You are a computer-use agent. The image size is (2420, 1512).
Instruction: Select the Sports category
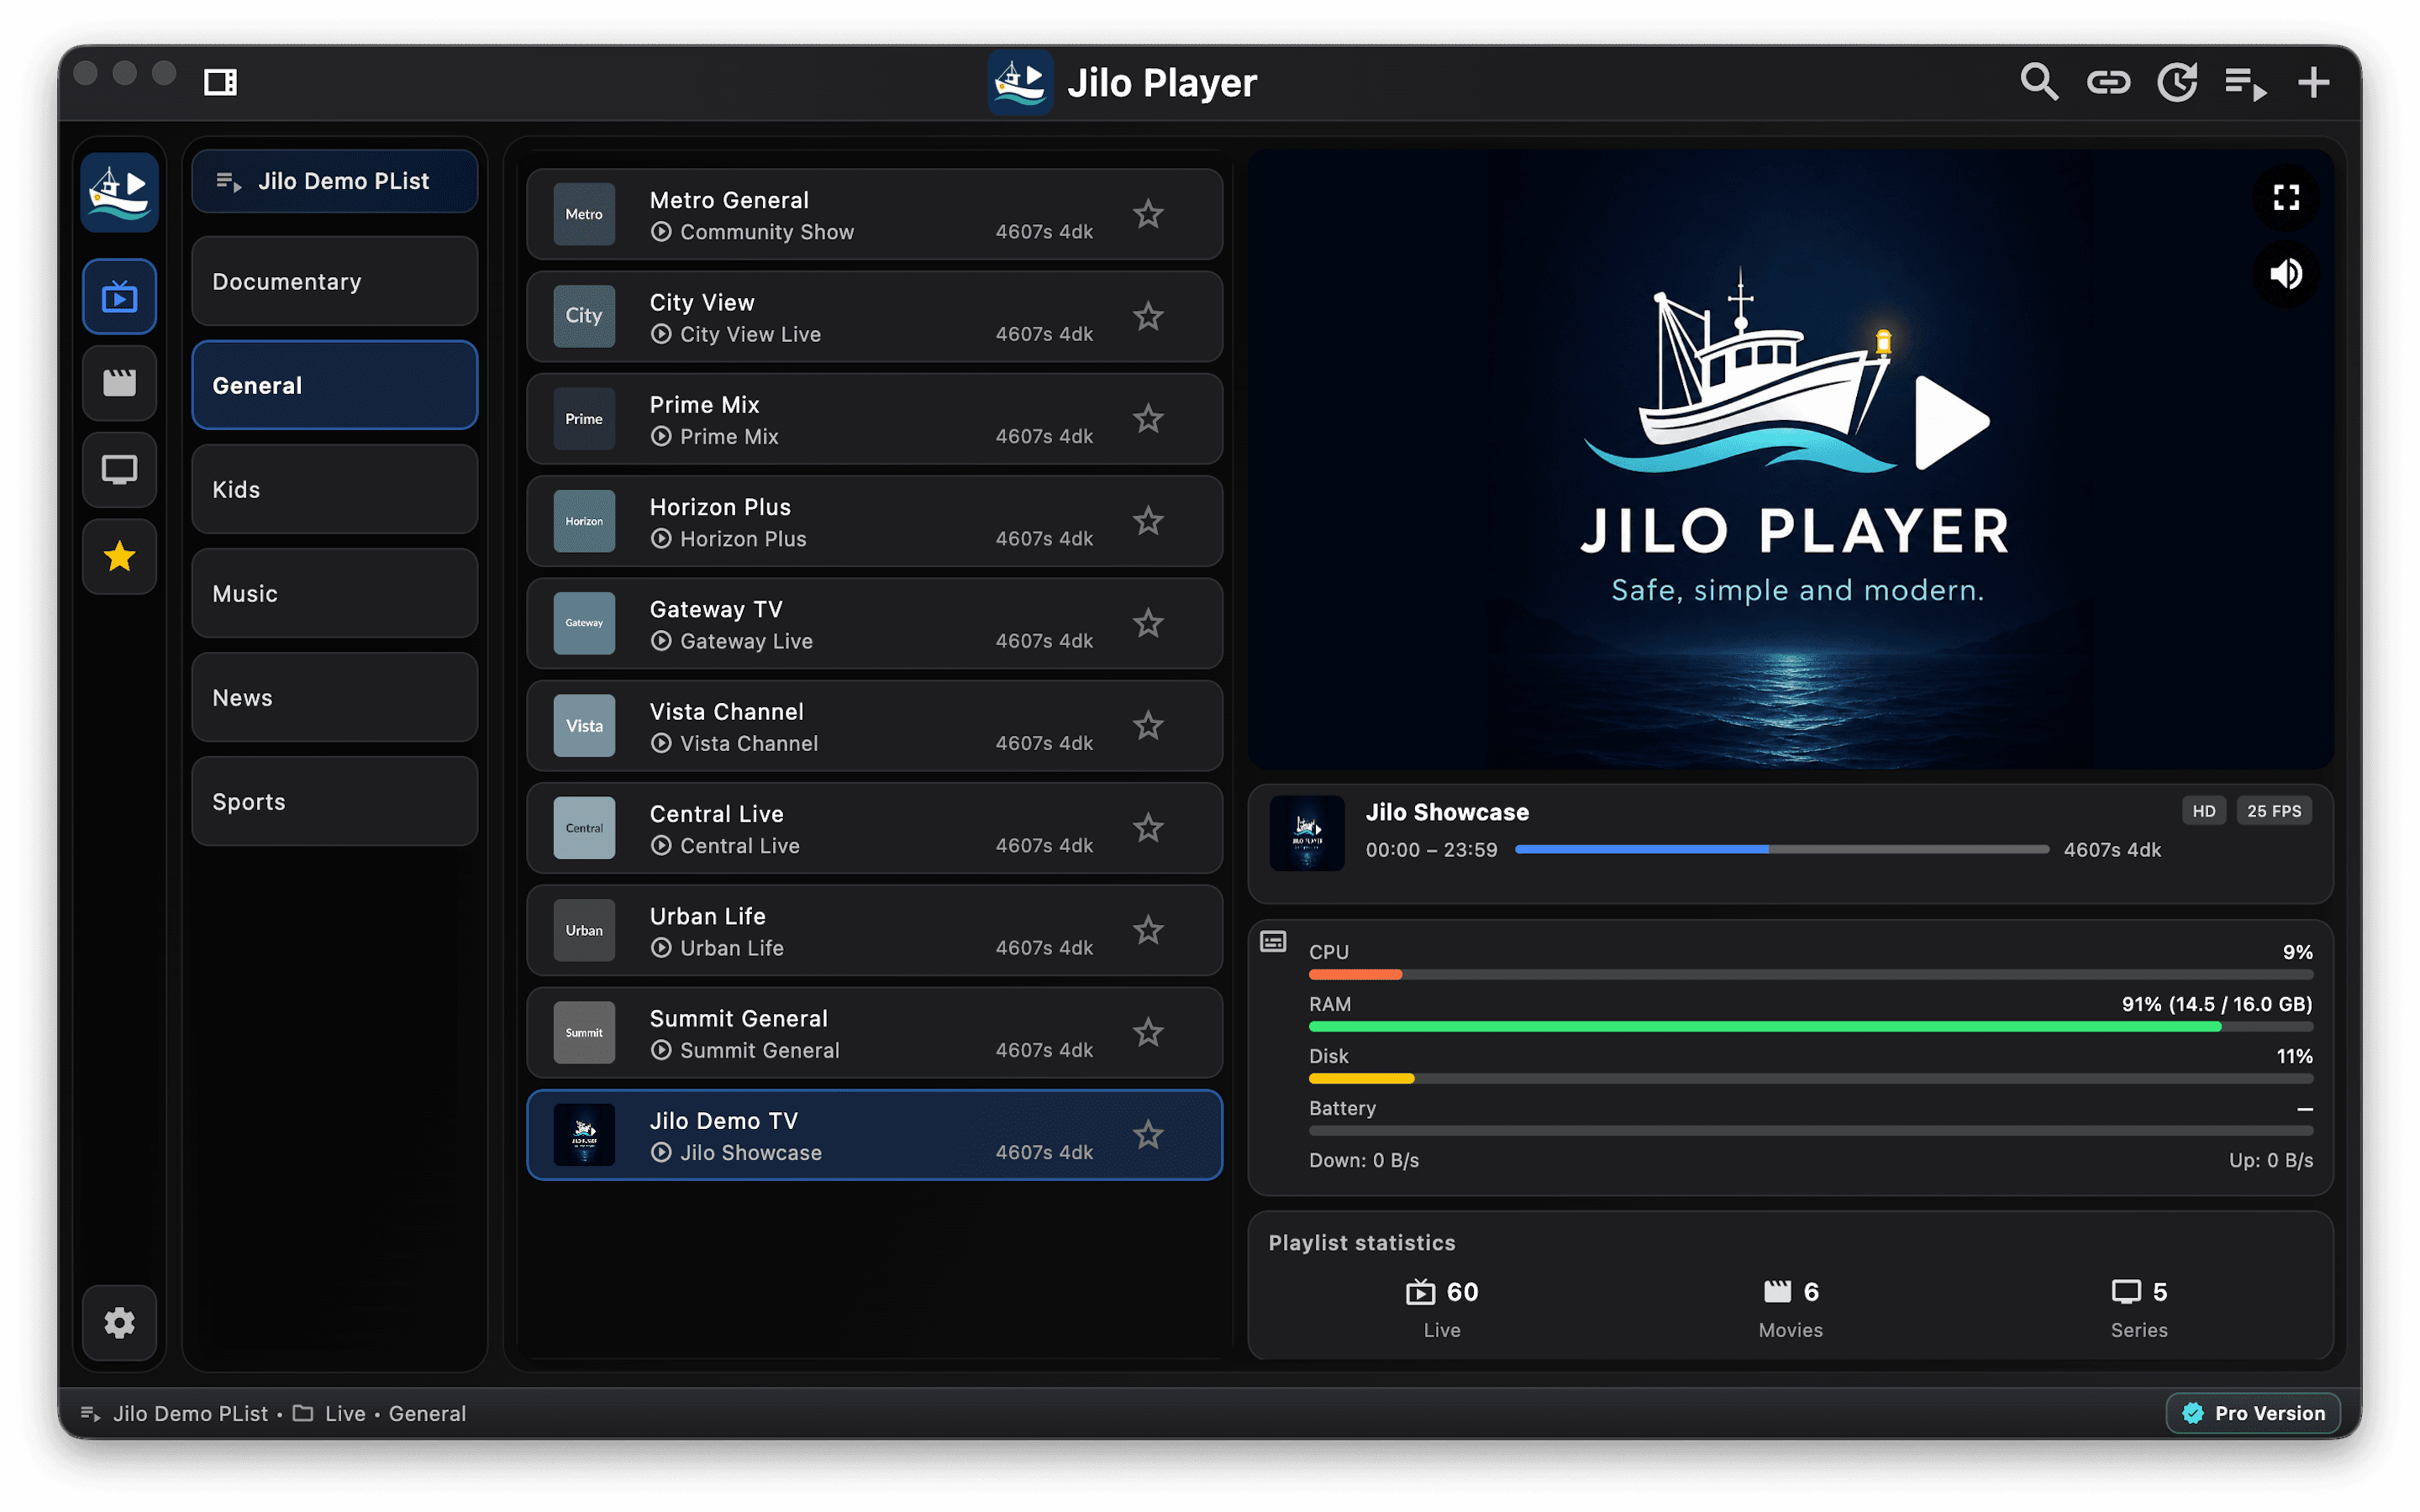[x=335, y=801]
